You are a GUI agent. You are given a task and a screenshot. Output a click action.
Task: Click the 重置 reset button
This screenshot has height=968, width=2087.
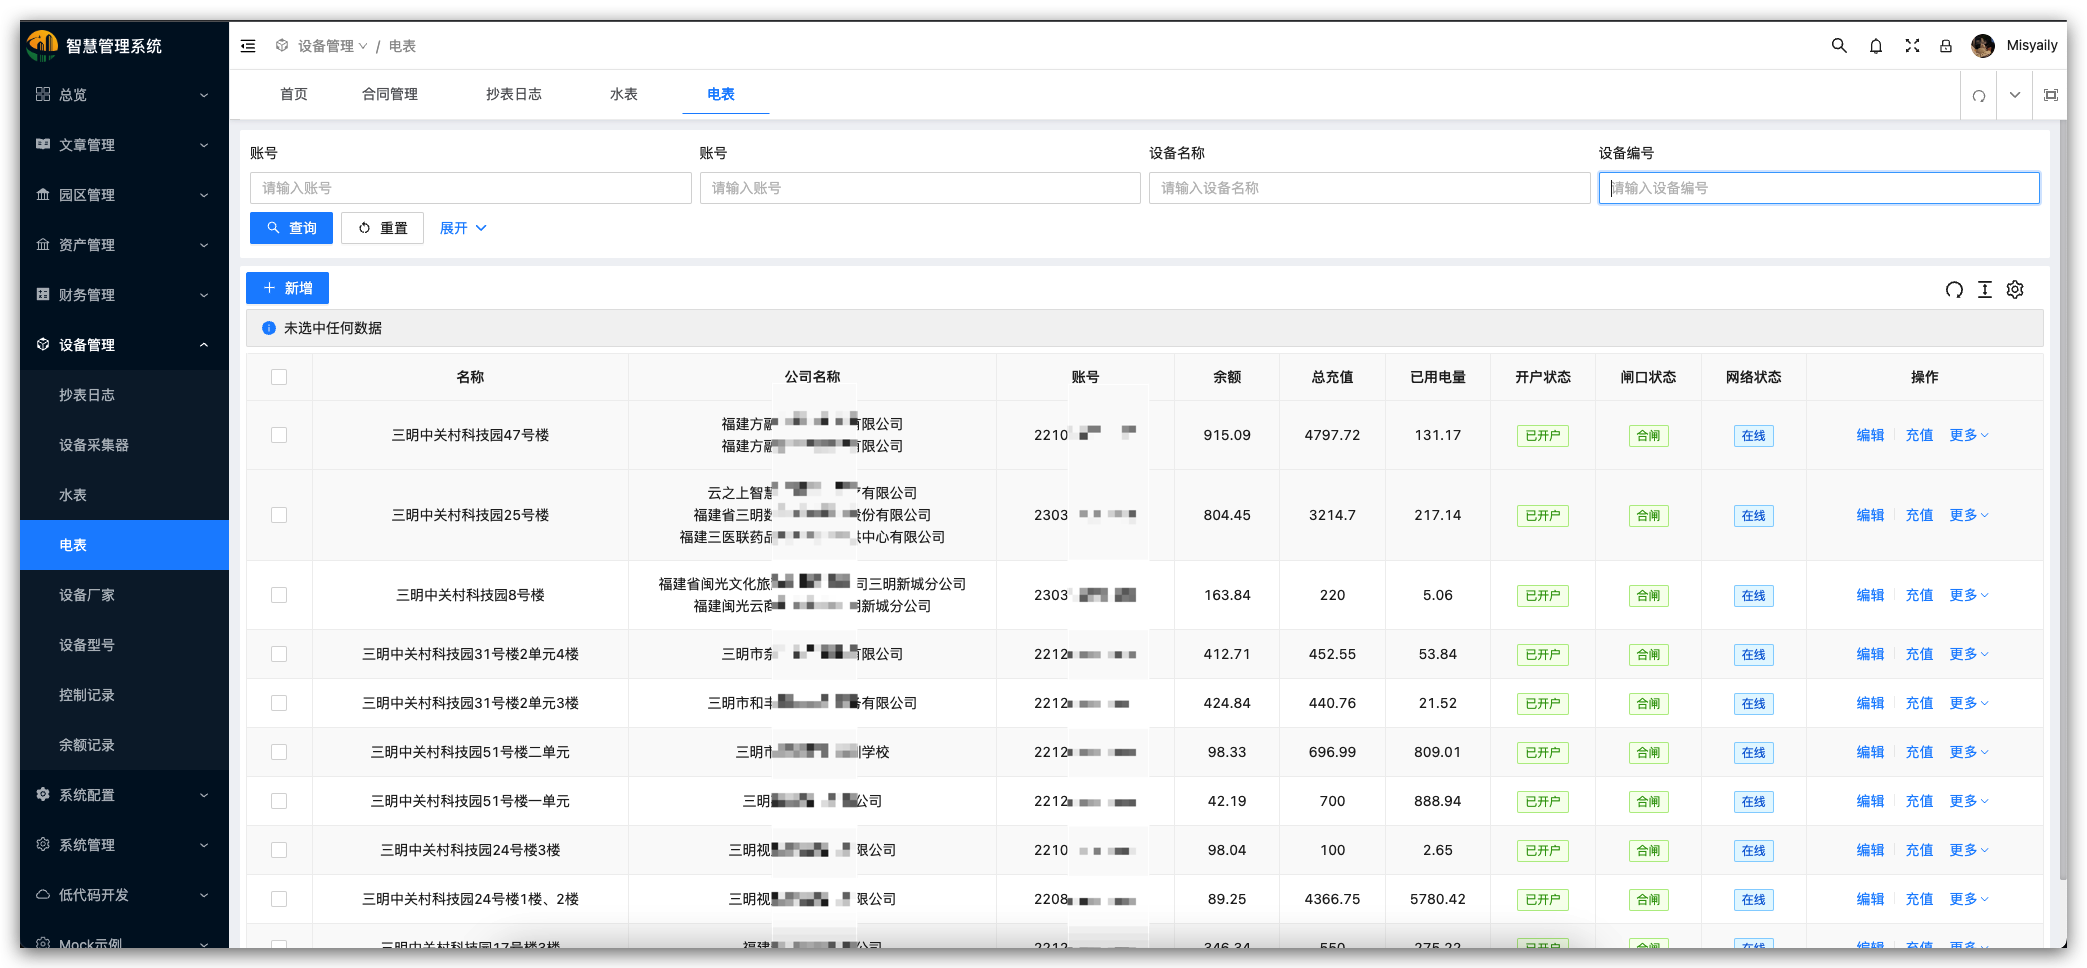point(382,228)
